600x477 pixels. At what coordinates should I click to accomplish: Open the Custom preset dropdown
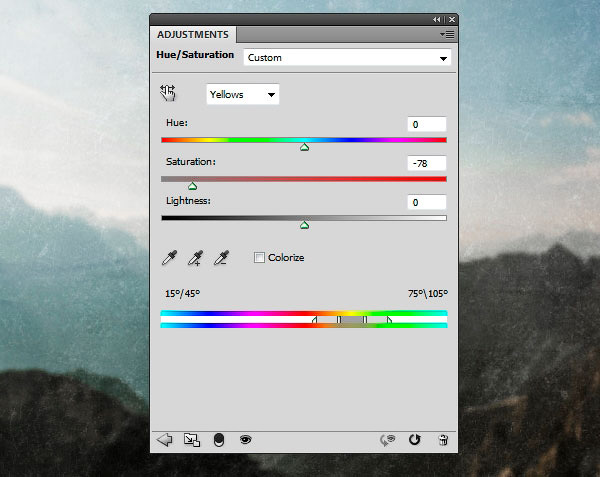click(x=347, y=58)
